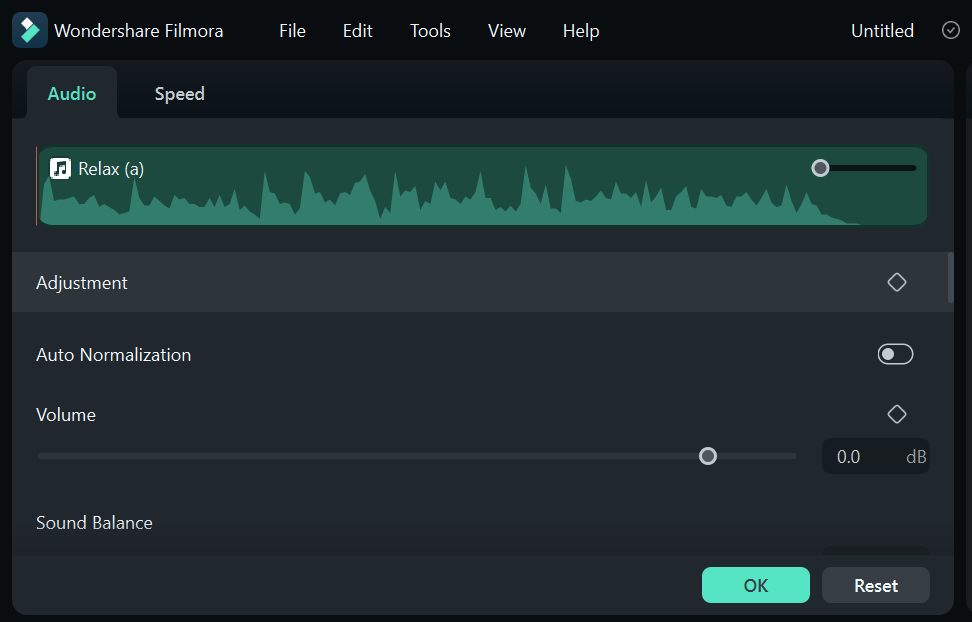This screenshot has height=622, width=972.
Task: Click the sync checkmark icon near Untitled
Action: [950, 30]
